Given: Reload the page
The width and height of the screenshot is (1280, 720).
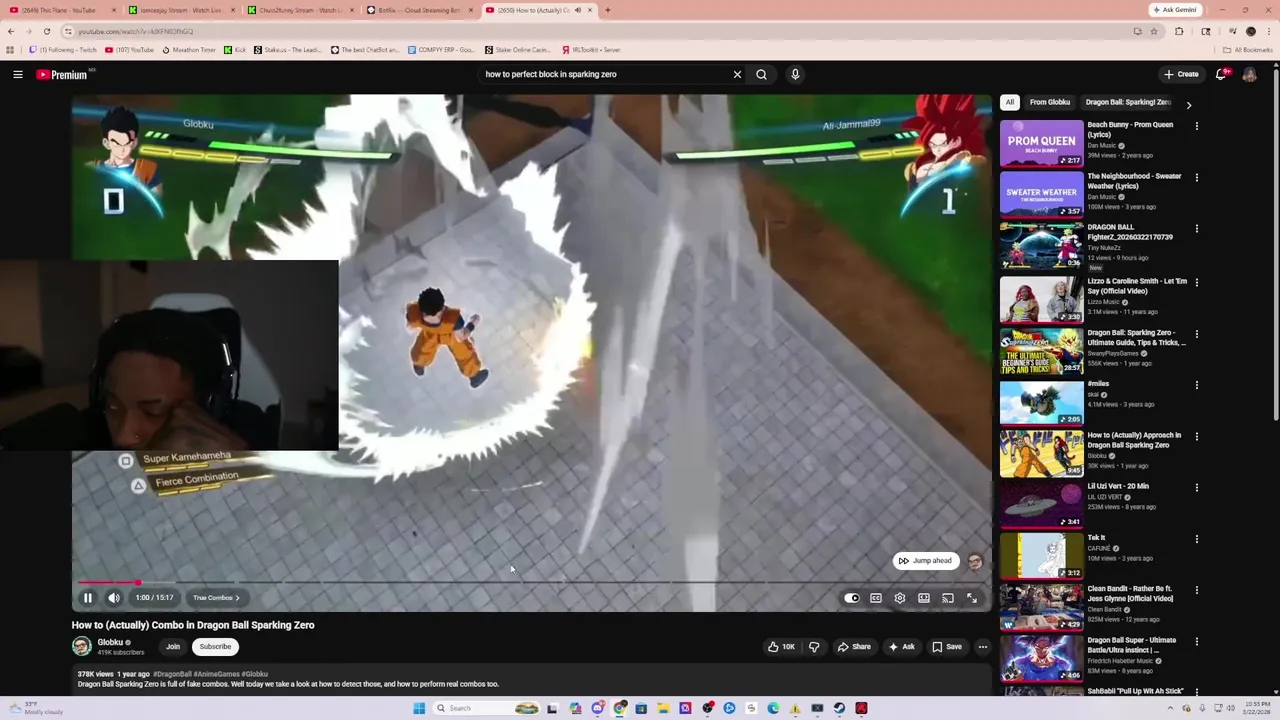Looking at the screenshot, I should click(x=46, y=31).
